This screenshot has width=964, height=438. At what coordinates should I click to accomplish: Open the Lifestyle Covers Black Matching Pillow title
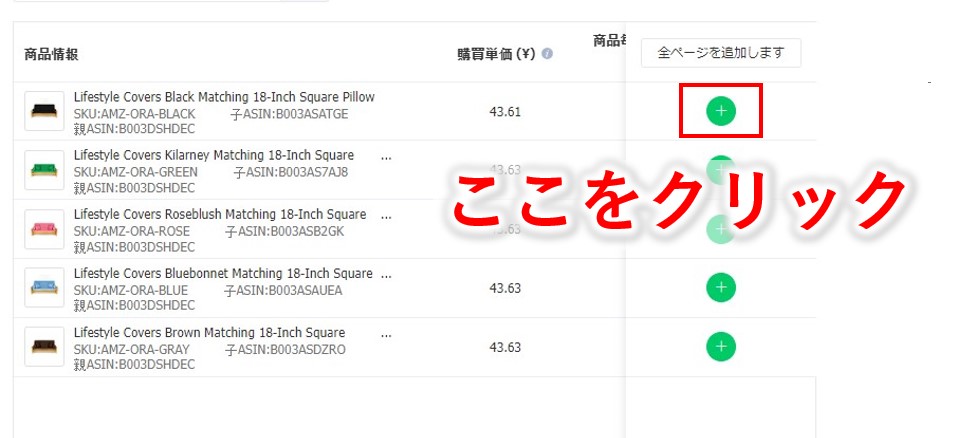(224, 97)
